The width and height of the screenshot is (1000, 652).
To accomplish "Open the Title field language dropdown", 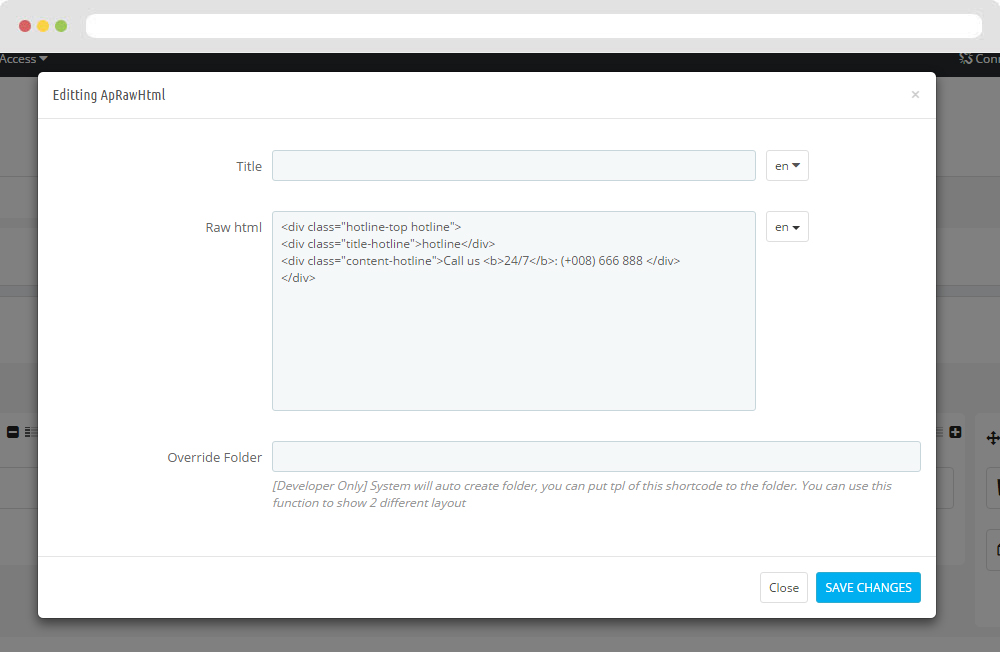I will [x=787, y=166].
